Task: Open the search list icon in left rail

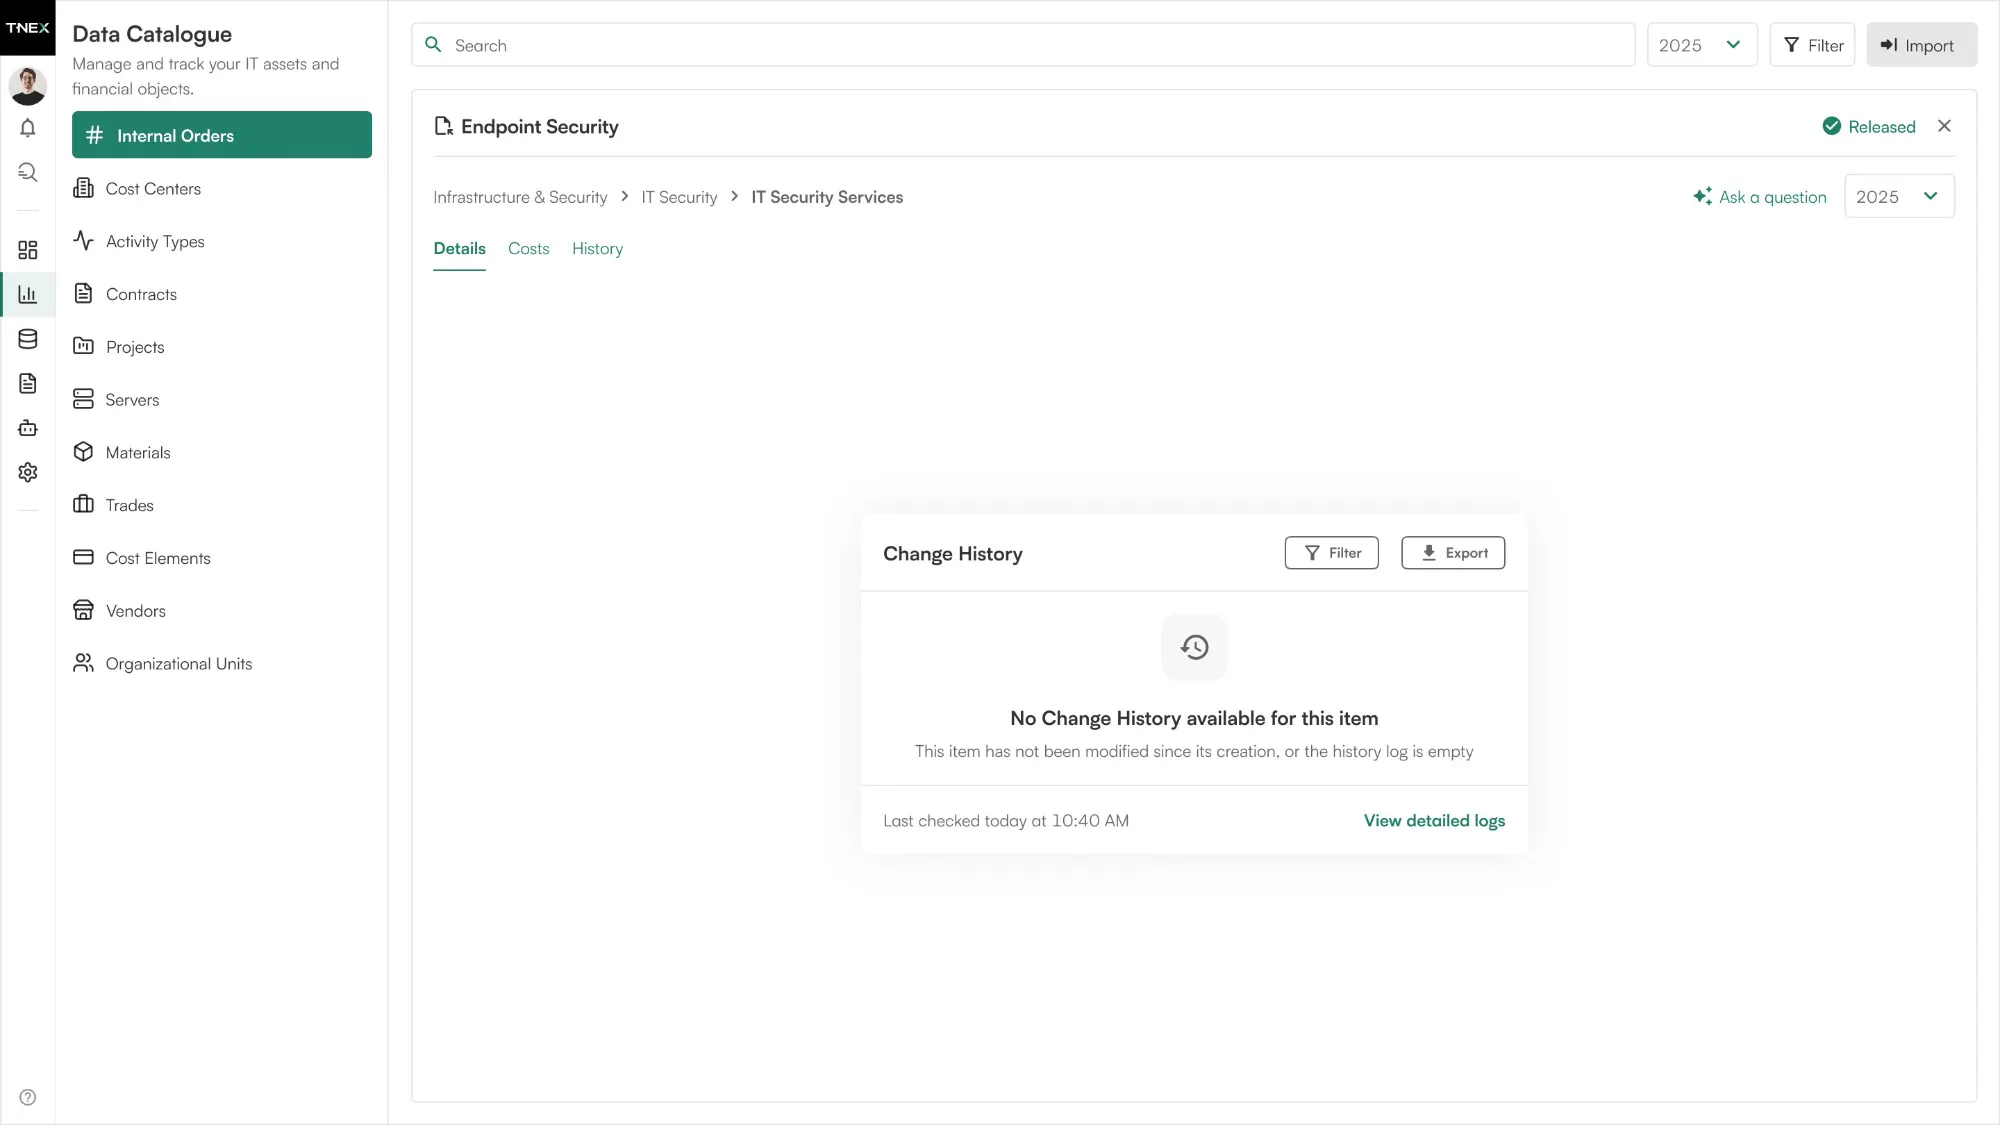Action: coord(28,172)
